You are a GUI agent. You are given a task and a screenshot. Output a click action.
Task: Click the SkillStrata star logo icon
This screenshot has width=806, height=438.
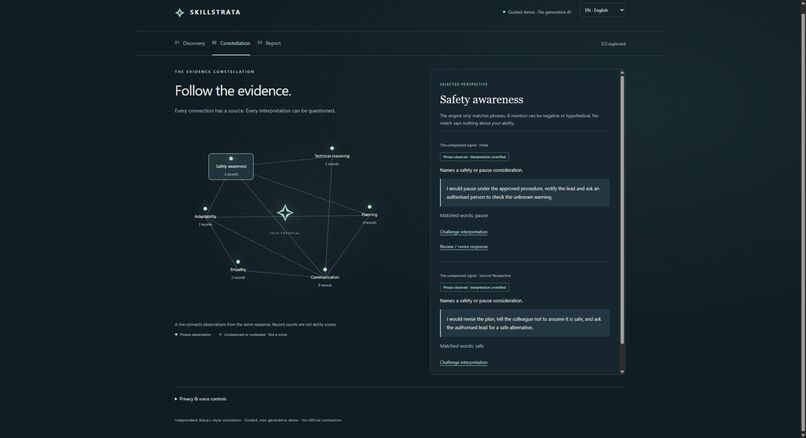point(179,12)
